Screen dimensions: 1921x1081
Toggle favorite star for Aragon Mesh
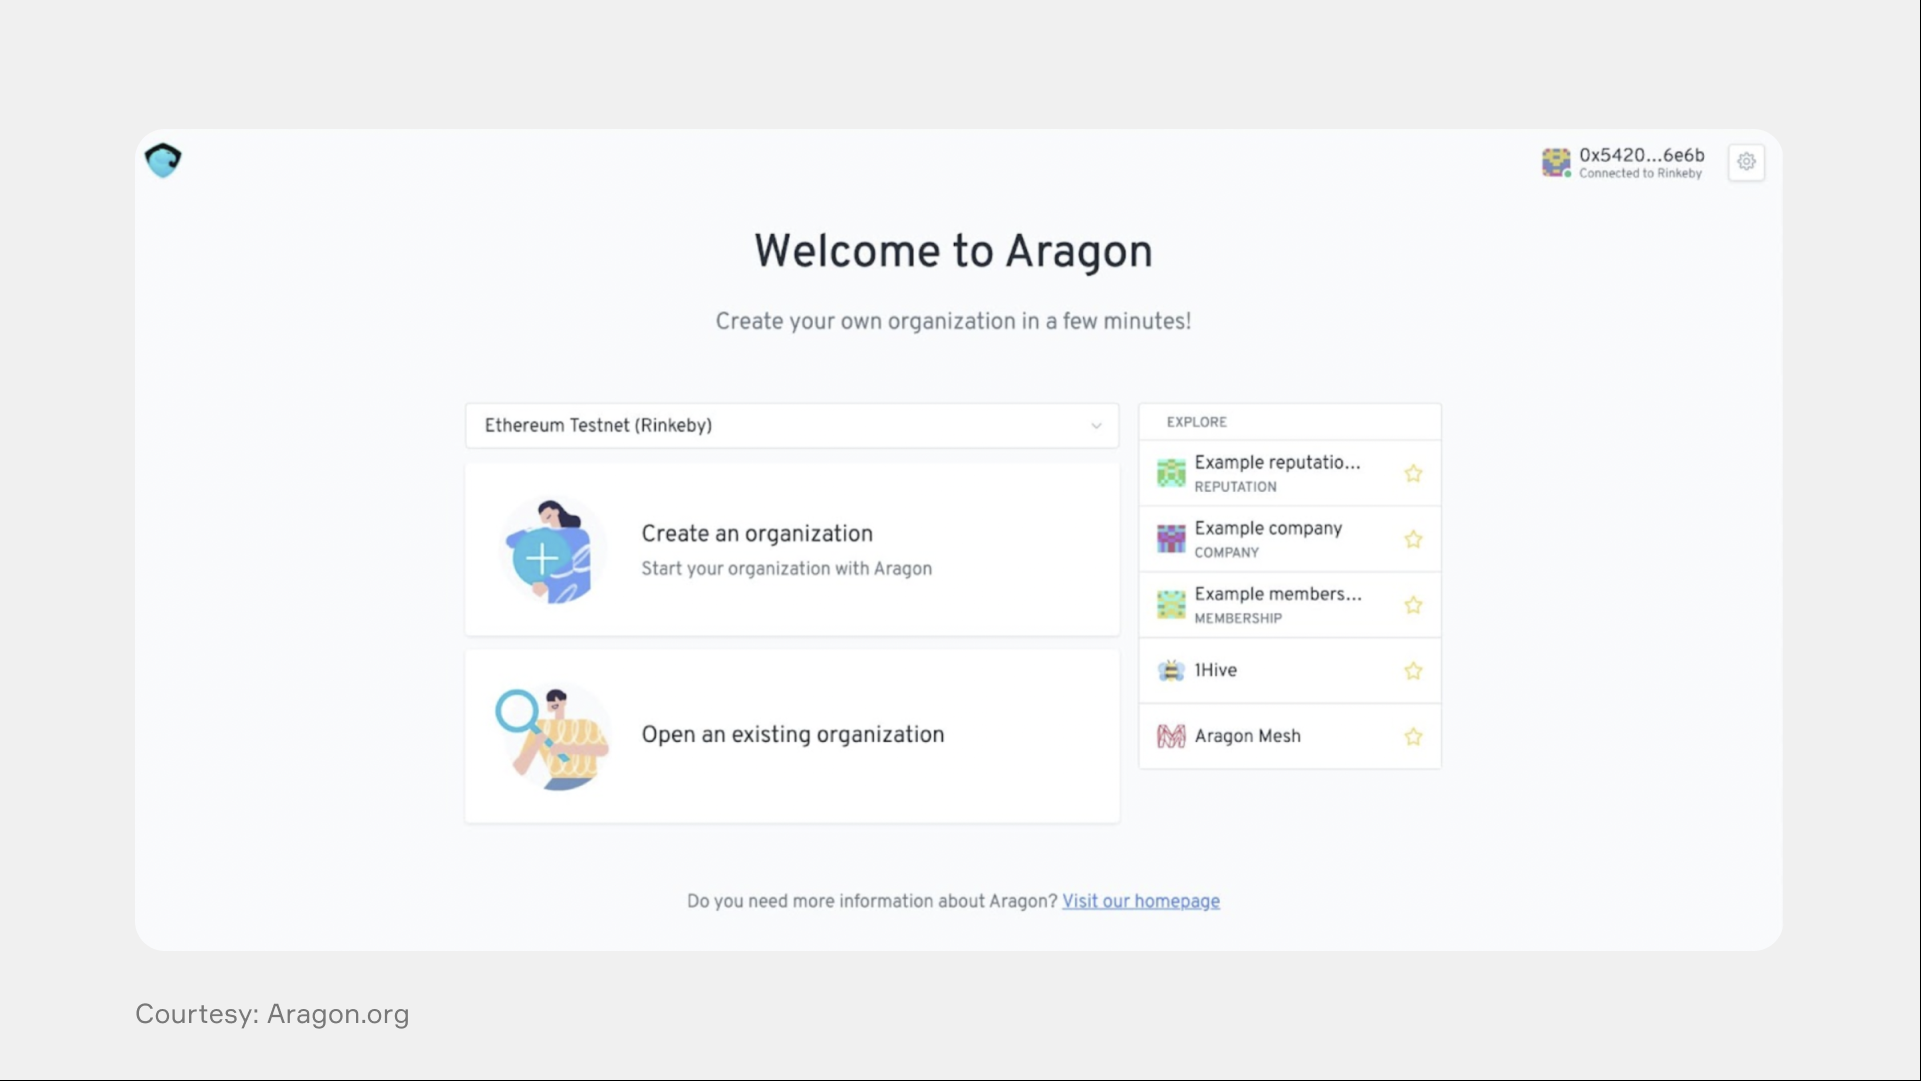[1412, 737]
